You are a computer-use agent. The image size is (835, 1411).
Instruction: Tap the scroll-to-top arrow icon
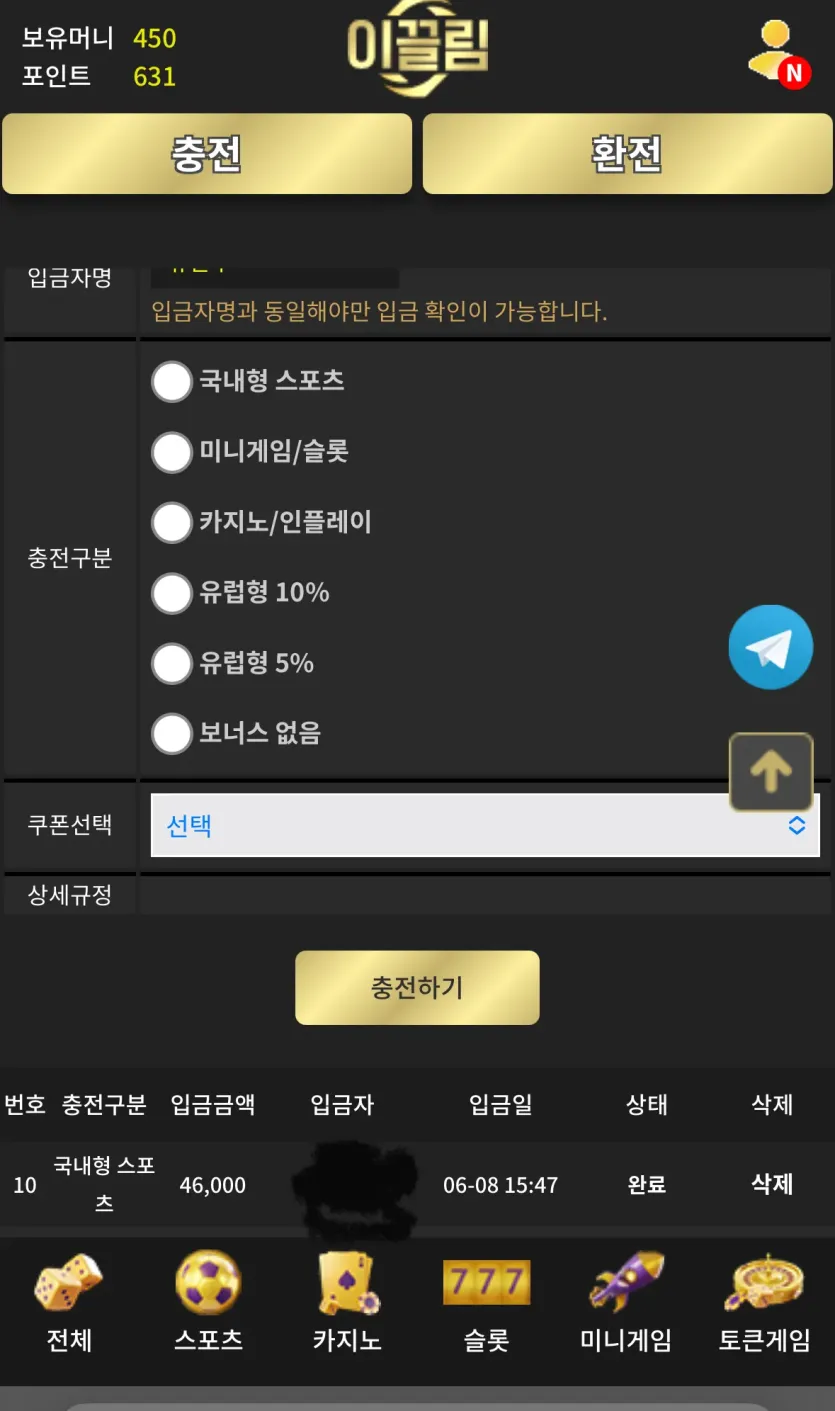pos(771,772)
